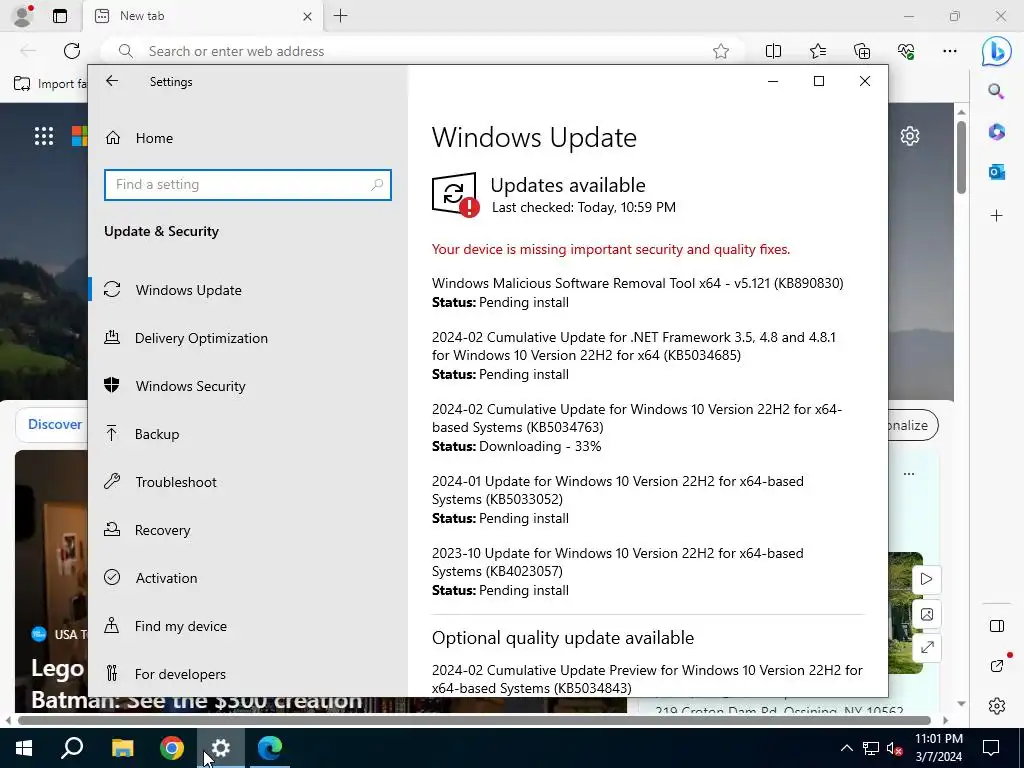Click the Find a setting search box
The image size is (1024, 768).
[248, 185]
